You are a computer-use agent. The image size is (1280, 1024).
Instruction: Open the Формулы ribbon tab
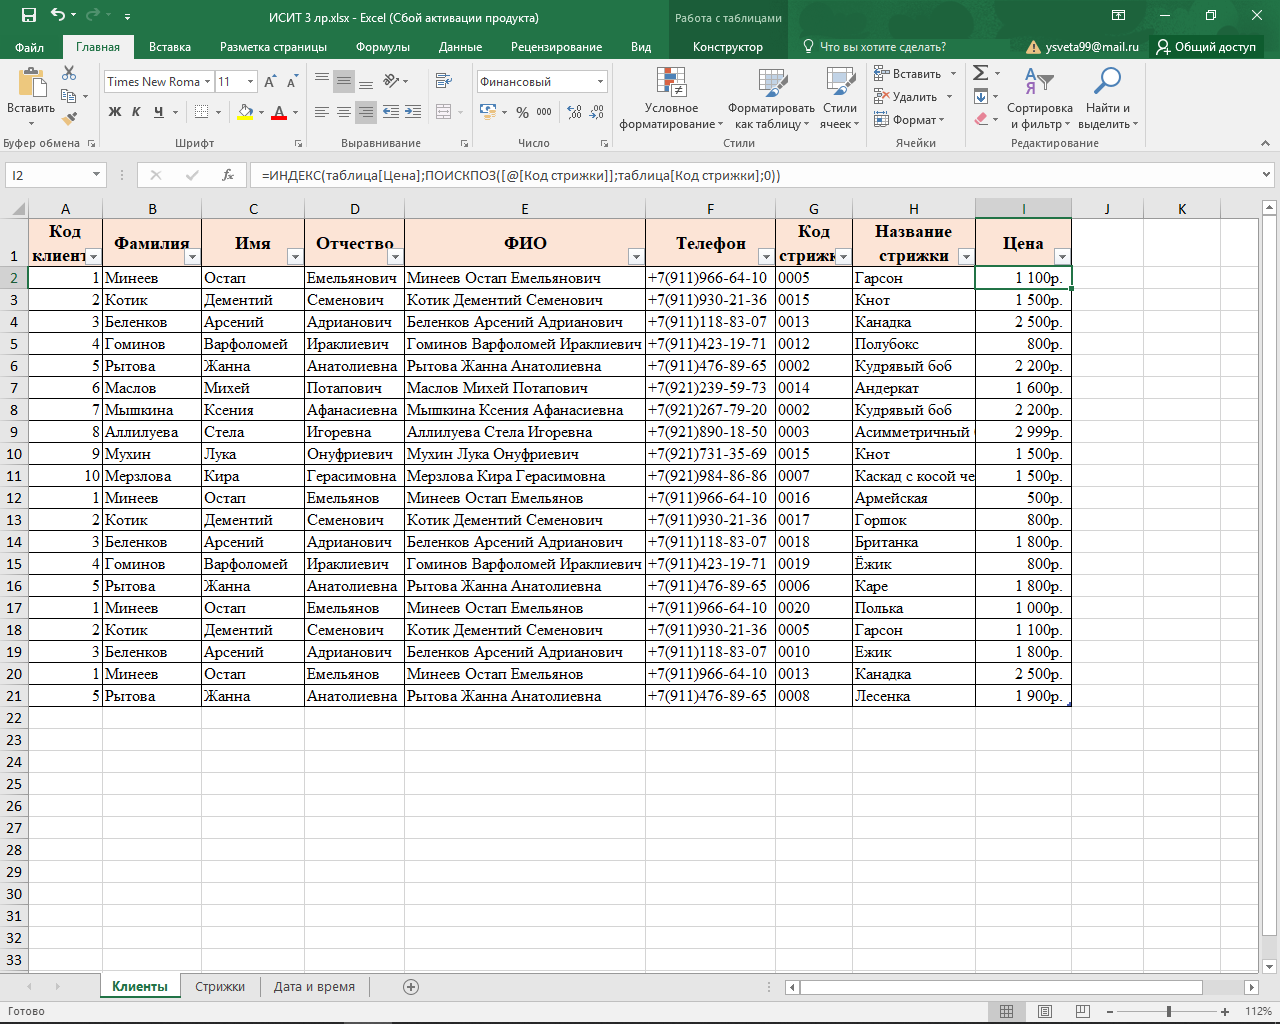382,47
